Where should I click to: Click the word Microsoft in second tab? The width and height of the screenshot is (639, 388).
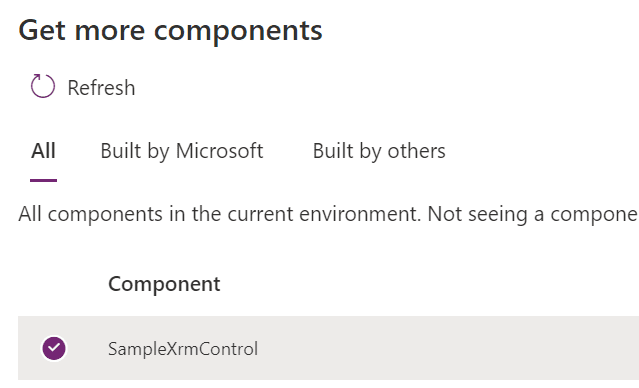pos(220,151)
